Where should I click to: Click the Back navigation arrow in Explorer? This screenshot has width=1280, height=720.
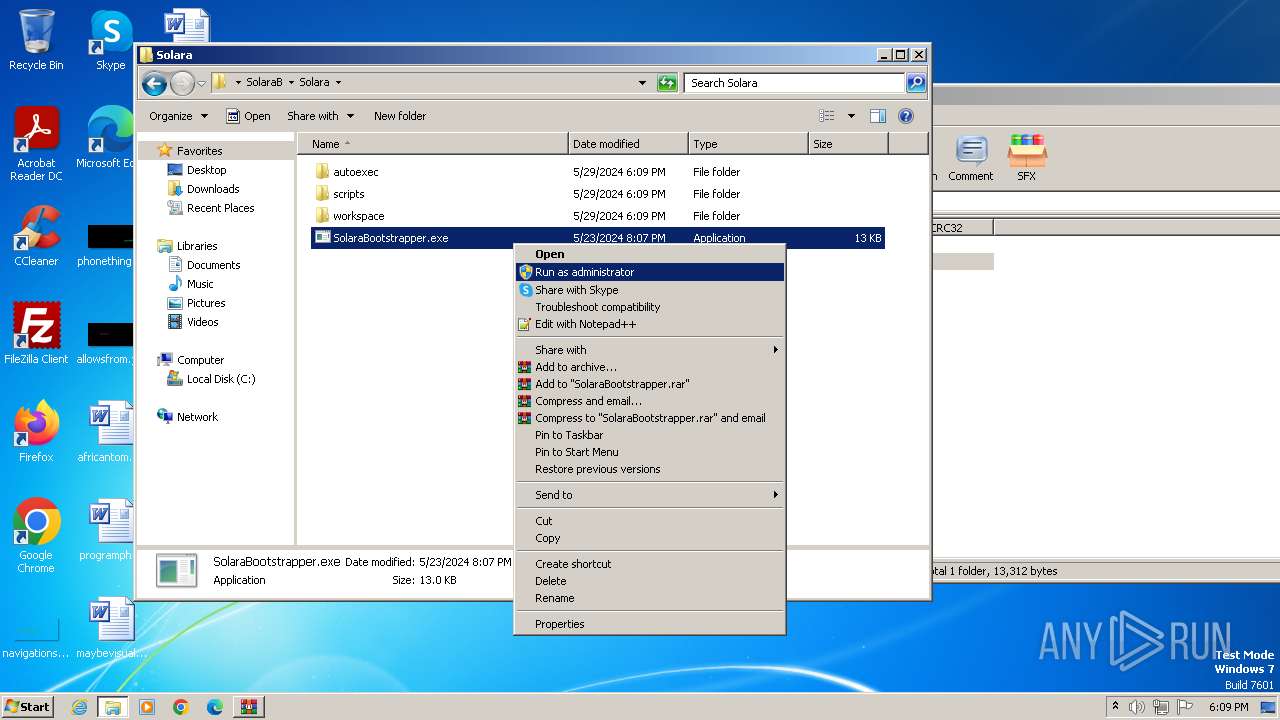click(x=154, y=83)
